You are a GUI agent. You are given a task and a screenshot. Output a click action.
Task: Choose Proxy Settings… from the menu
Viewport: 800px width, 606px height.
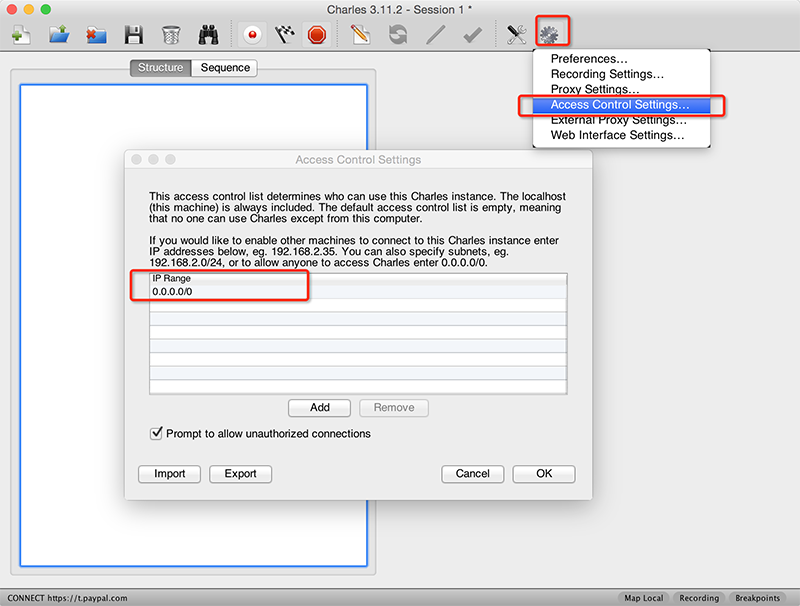click(595, 90)
